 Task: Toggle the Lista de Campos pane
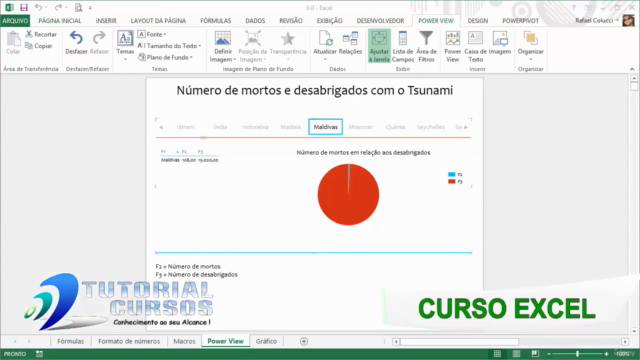pyautogui.click(x=403, y=46)
